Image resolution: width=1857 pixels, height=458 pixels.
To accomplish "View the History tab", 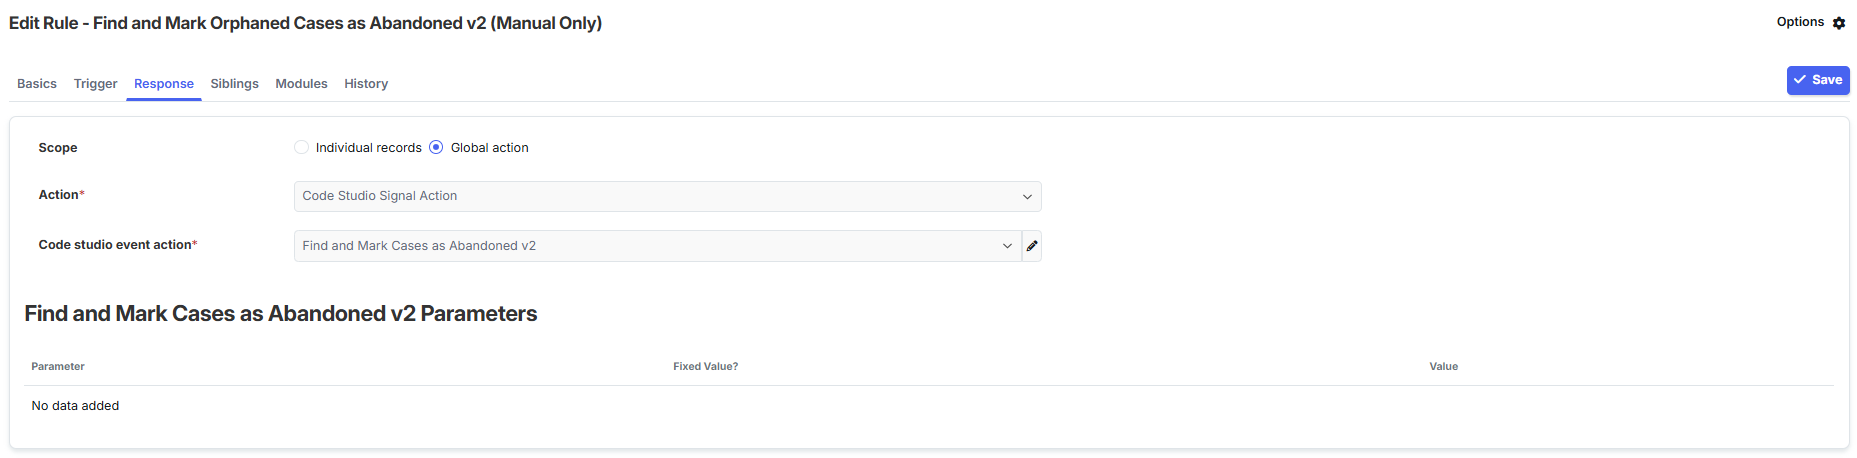I will 366,84.
